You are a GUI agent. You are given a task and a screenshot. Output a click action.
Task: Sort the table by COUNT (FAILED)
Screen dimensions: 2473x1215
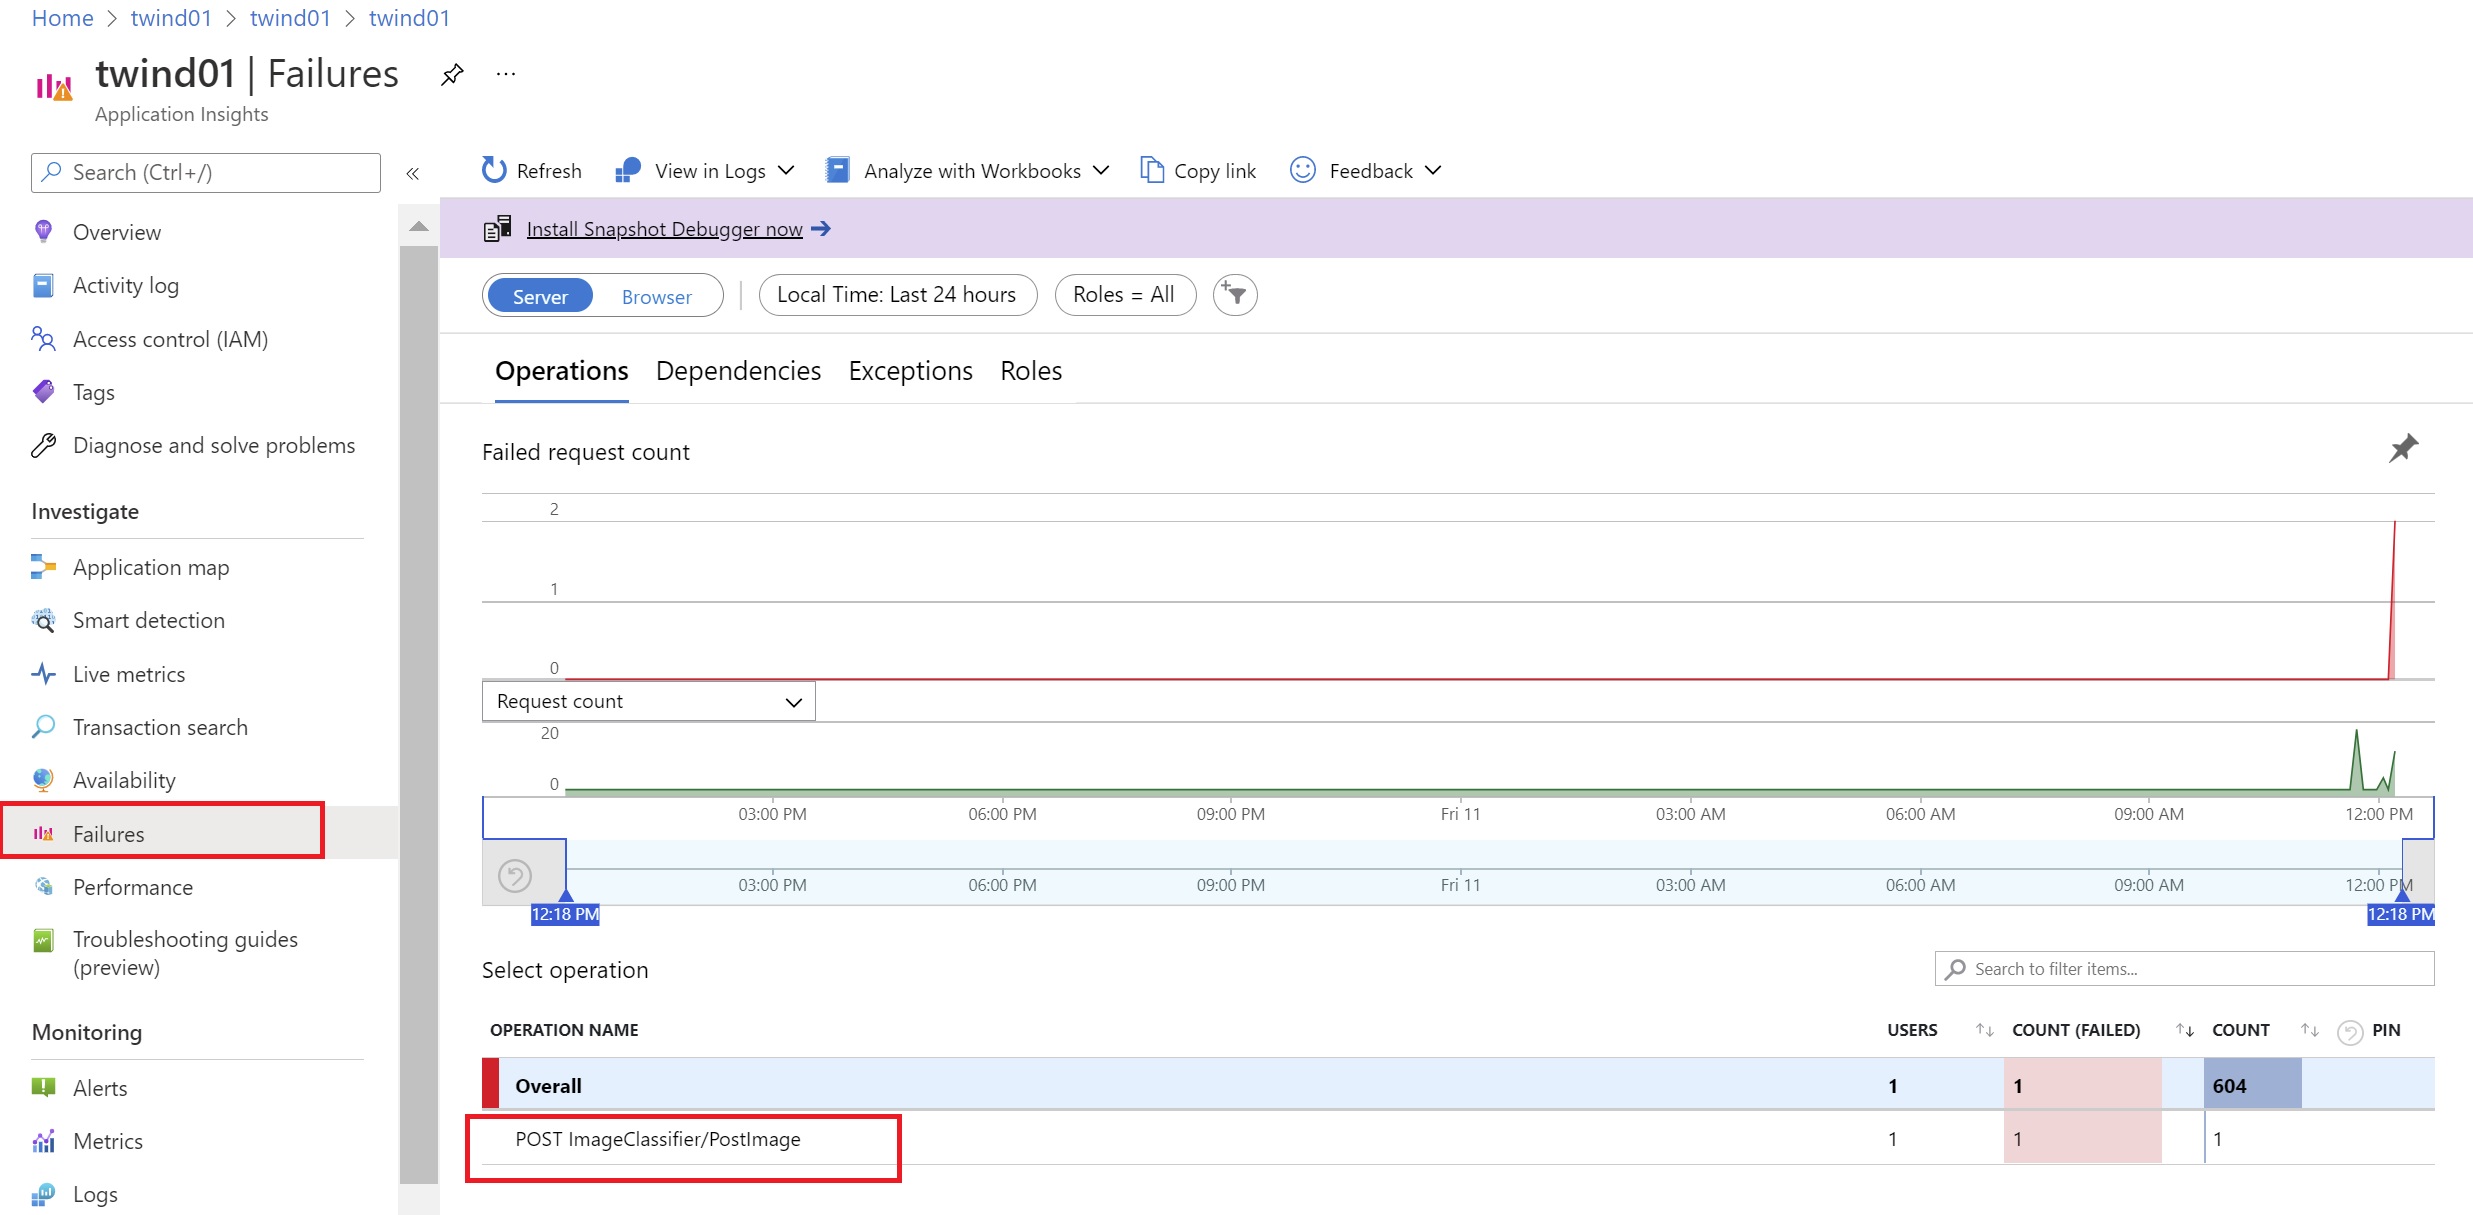tap(2185, 1030)
